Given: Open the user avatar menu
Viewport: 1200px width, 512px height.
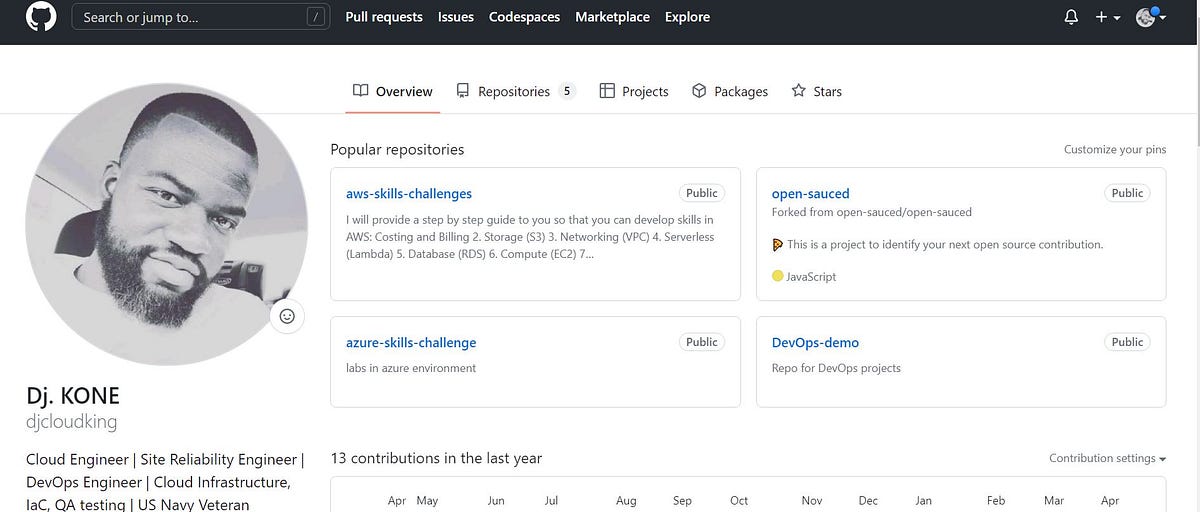Looking at the screenshot, I should click(x=1151, y=17).
